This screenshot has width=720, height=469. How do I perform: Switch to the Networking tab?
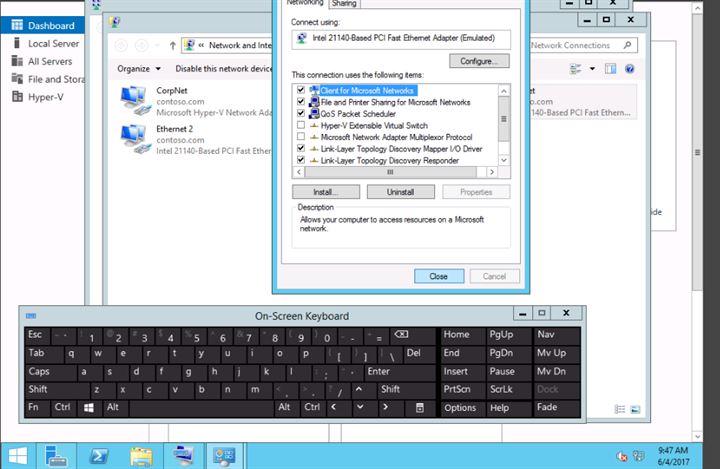point(305,3)
